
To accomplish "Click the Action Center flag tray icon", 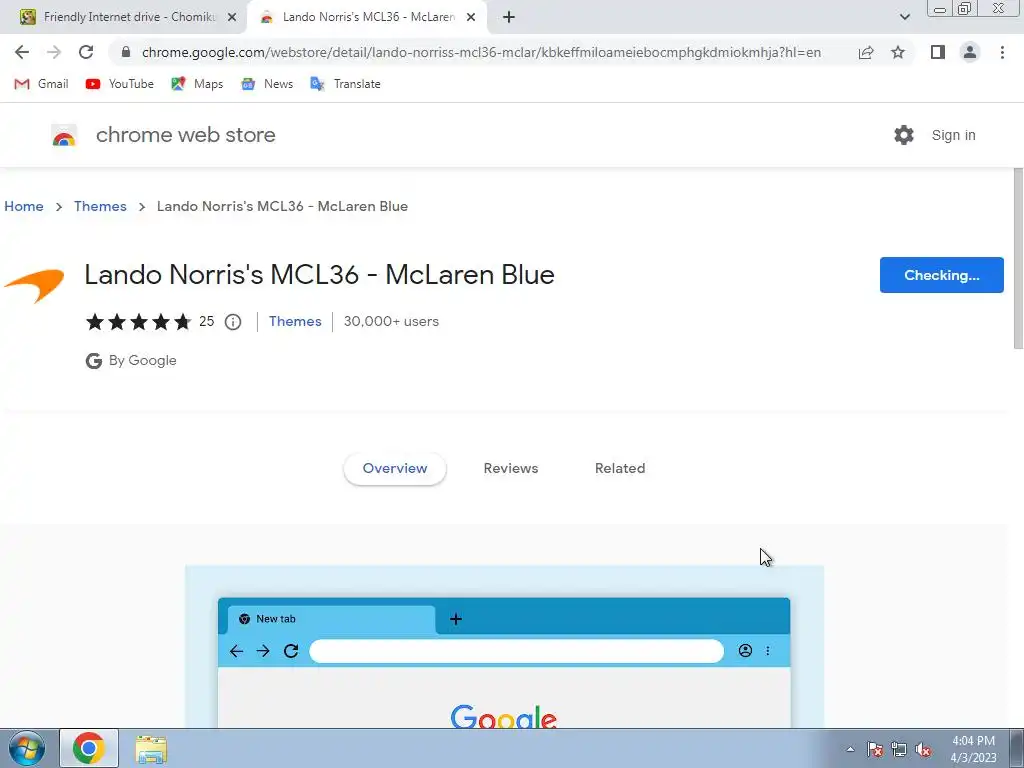I will click(x=875, y=749).
